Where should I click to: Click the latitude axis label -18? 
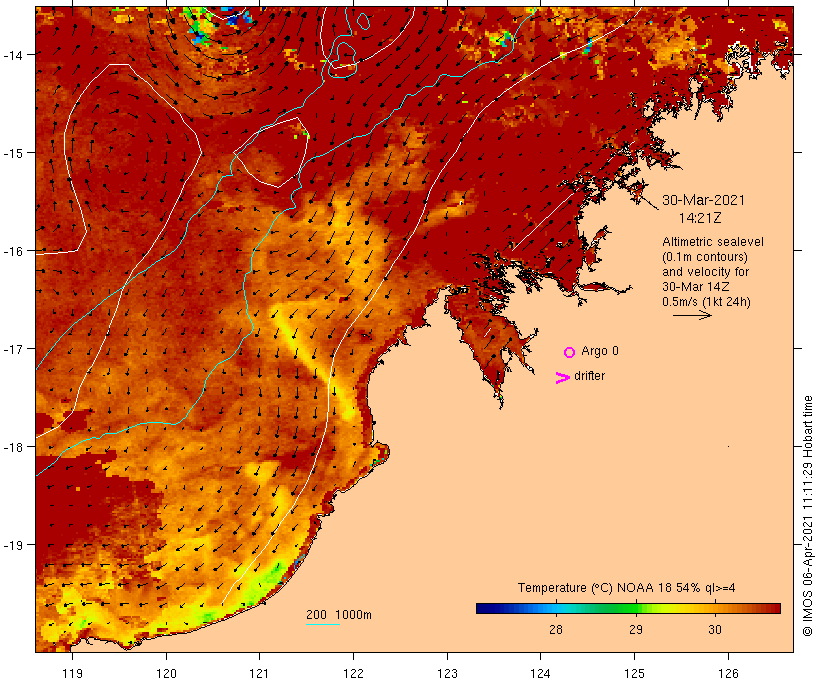click(x=12, y=447)
